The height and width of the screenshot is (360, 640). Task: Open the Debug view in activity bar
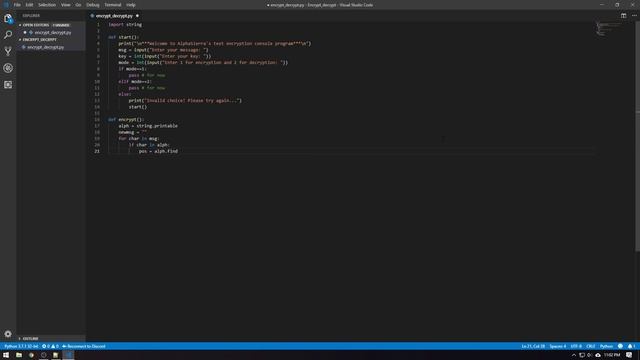(8, 68)
